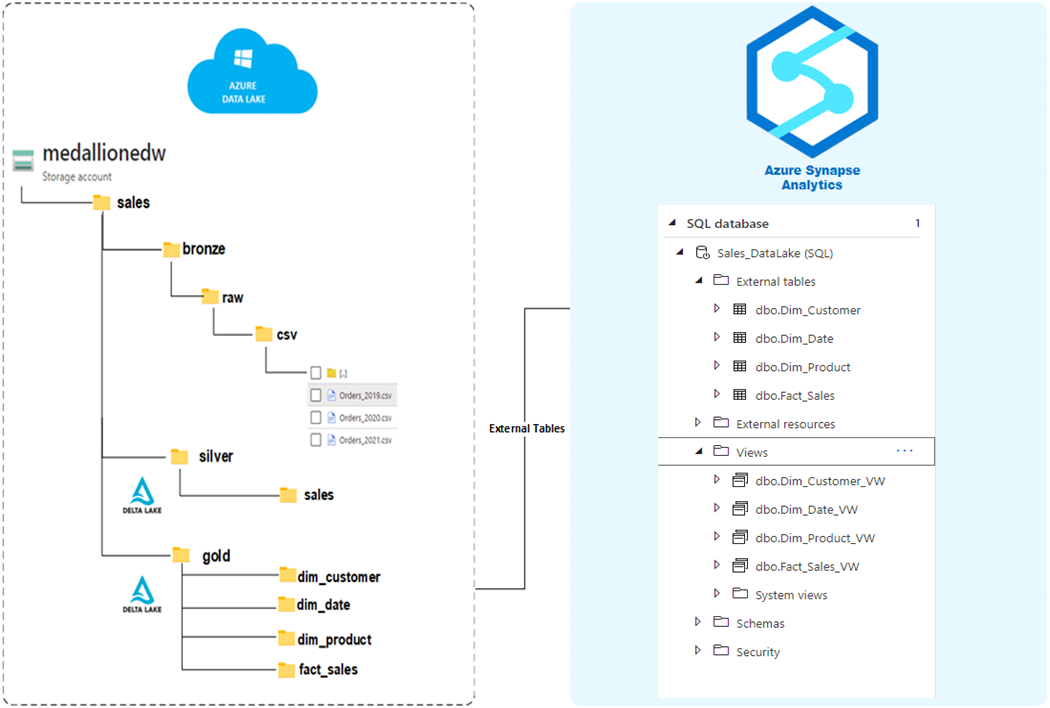
Task: Collapse the External tables folder
Action: pos(697,281)
